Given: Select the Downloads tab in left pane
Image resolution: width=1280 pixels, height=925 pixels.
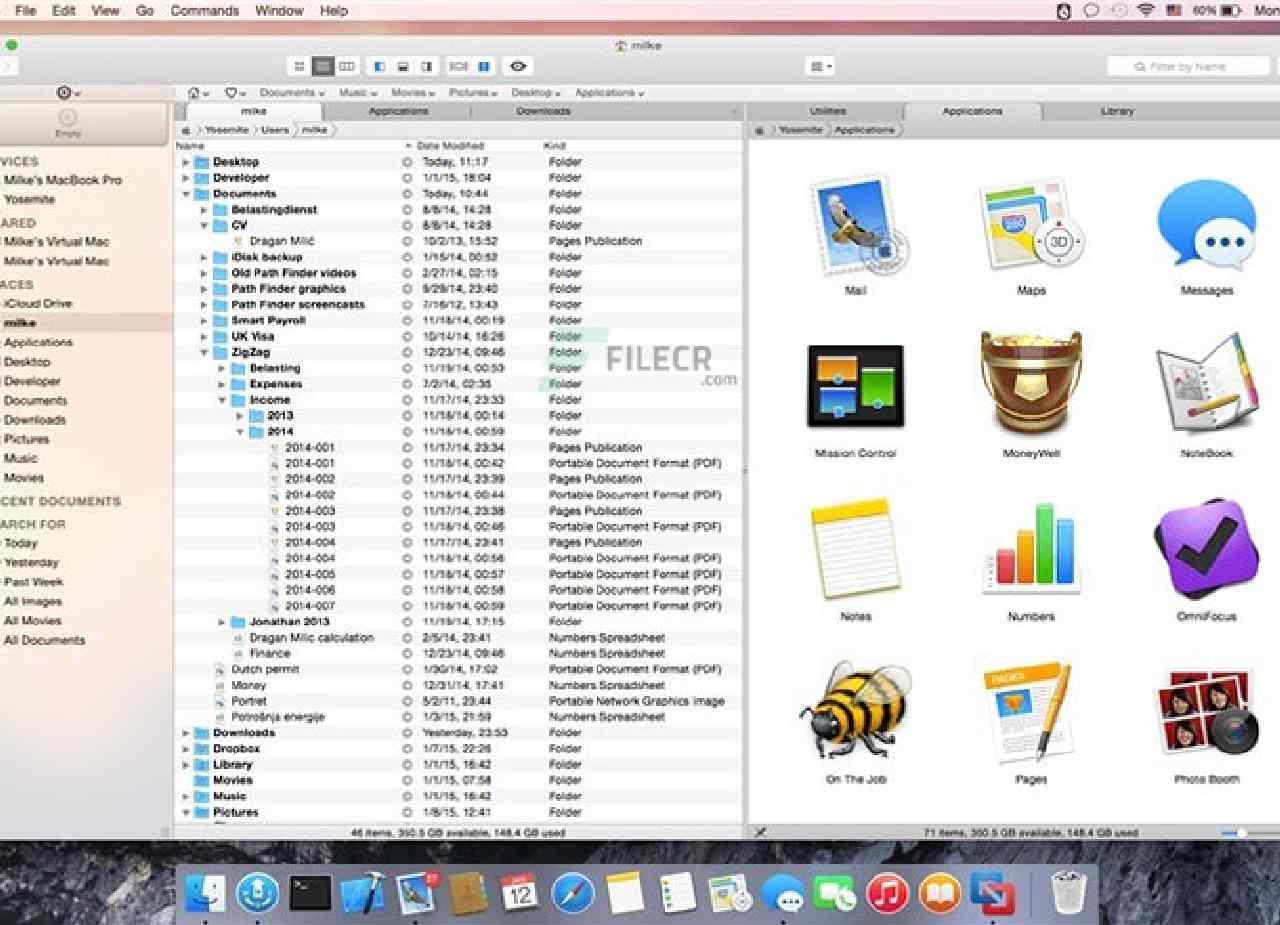Looking at the screenshot, I should (543, 111).
